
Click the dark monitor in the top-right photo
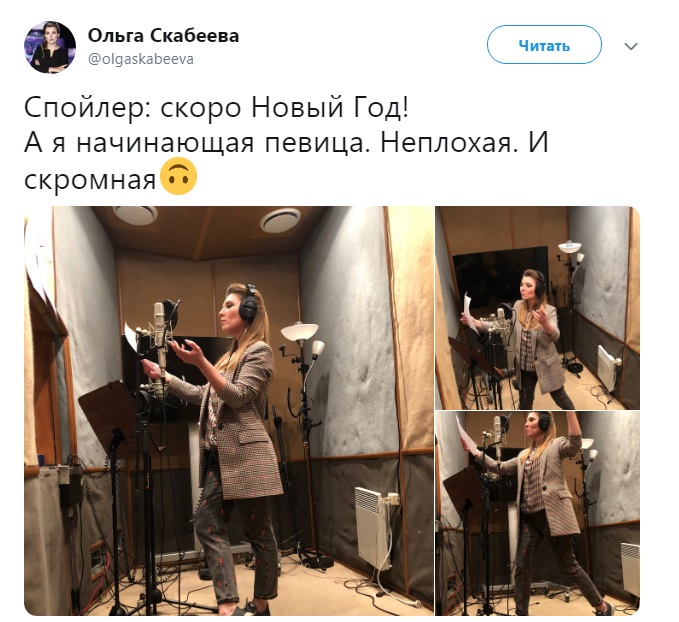(498, 277)
